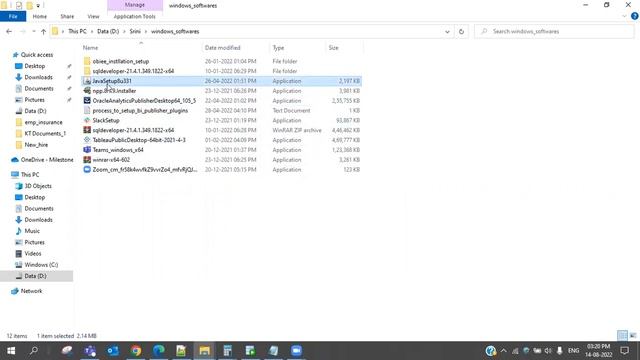
Task: Open pinned Downloads under Quick access
Action: click(38, 77)
